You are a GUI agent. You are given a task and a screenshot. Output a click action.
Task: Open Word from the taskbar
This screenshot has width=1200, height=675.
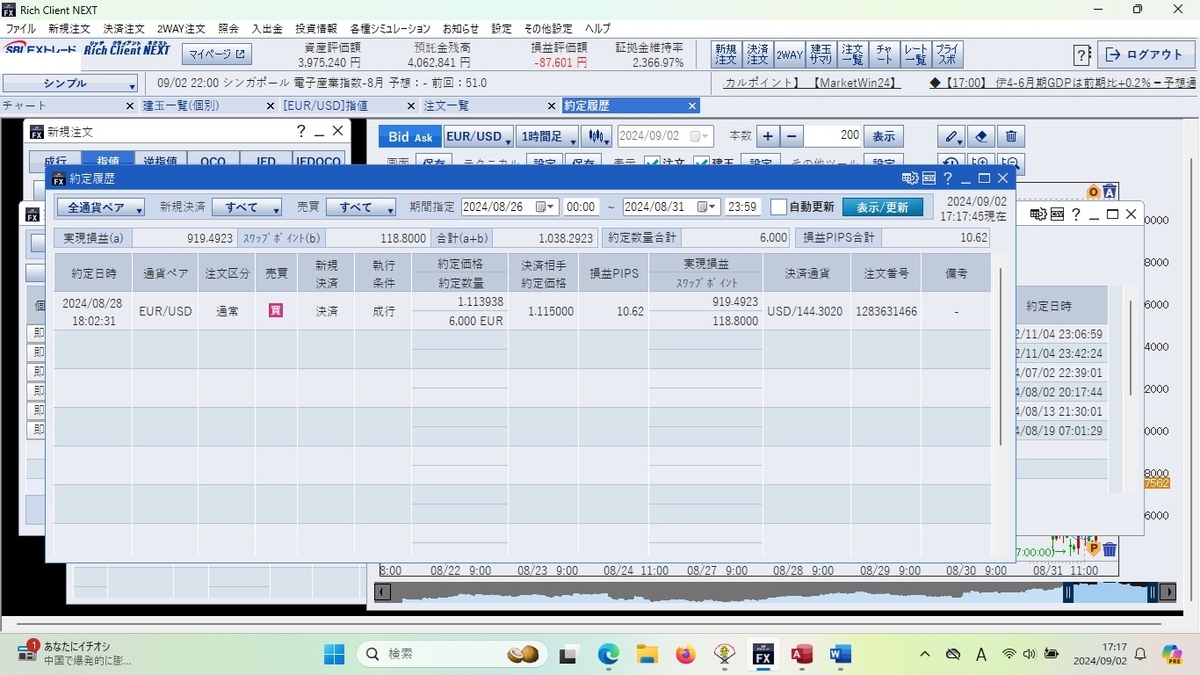pyautogui.click(x=839, y=655)
